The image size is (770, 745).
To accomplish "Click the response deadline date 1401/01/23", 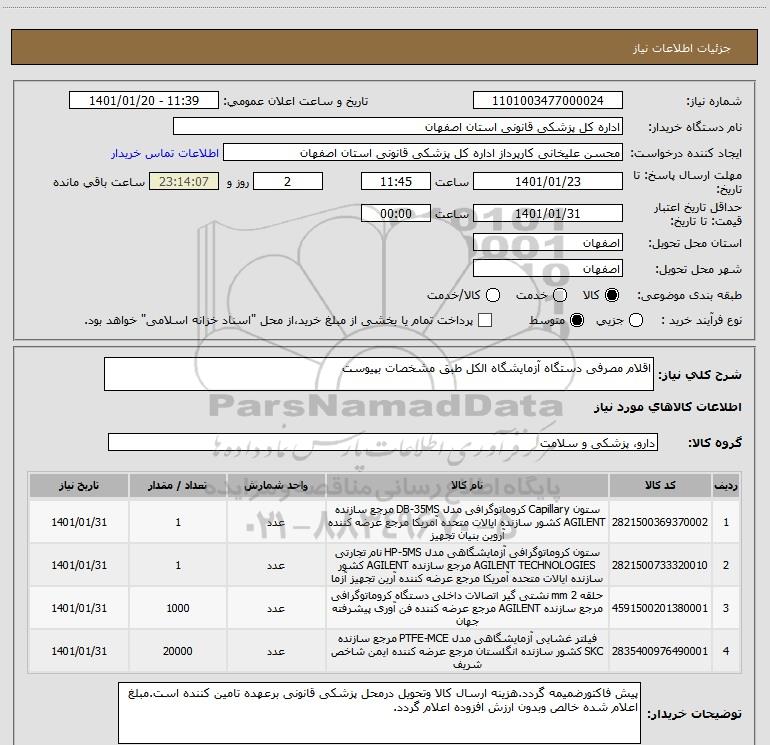I will click(x=548, y=182).
